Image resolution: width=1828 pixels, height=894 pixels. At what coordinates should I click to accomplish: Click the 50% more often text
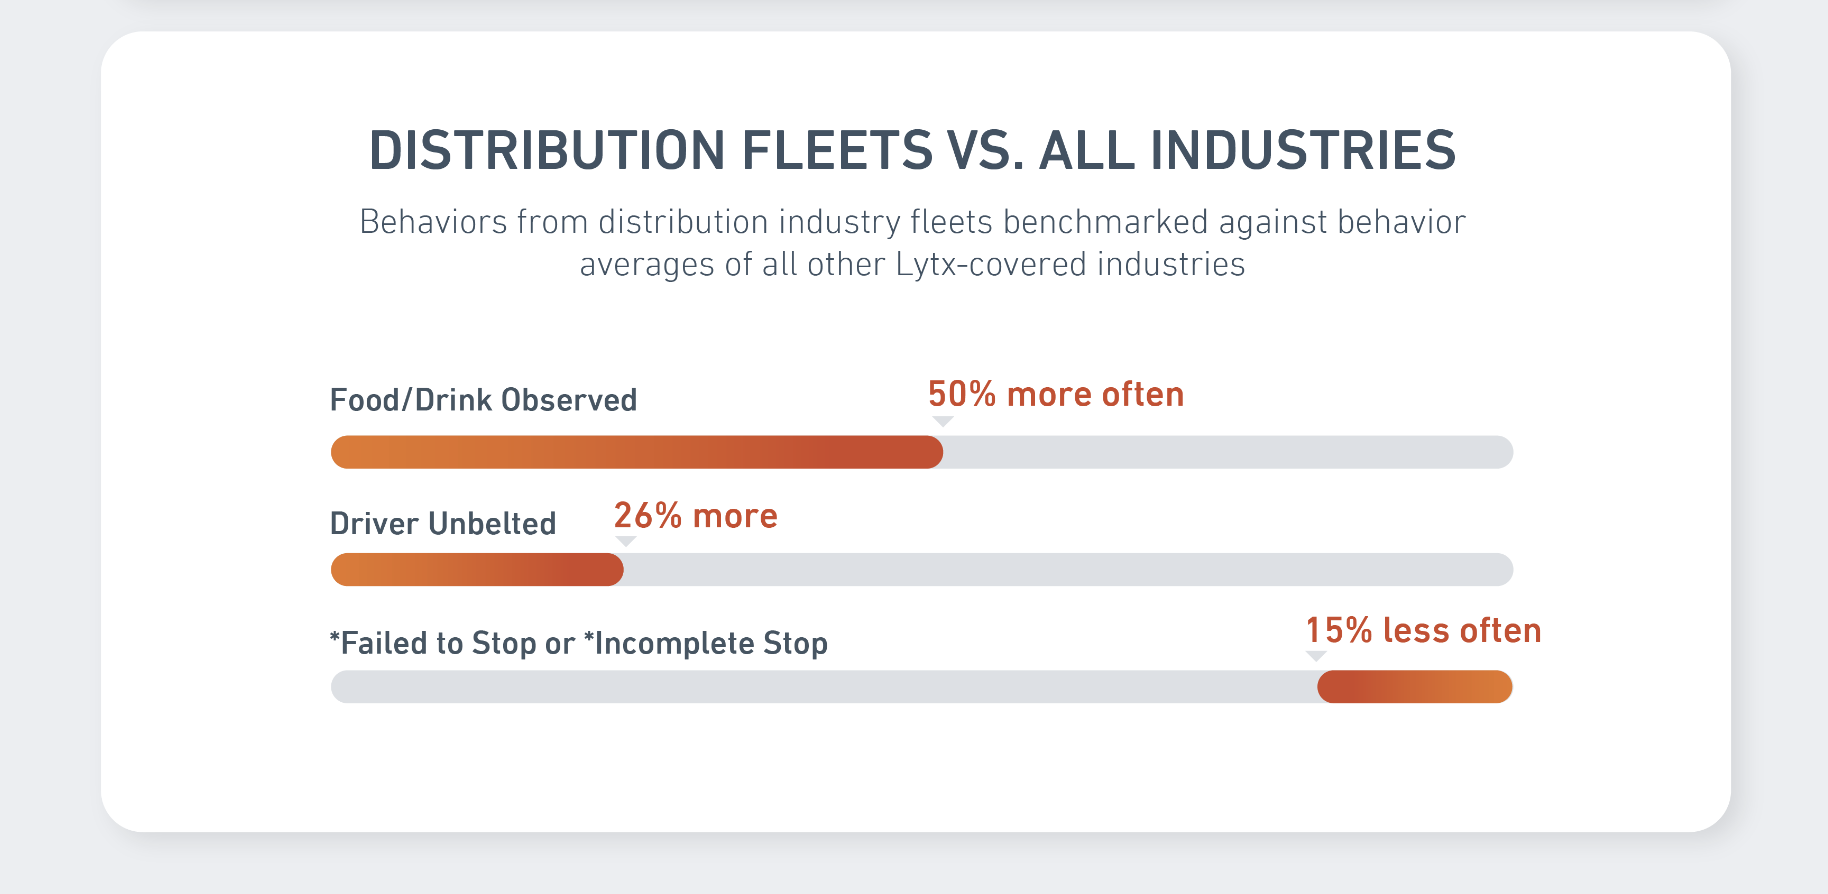[1055, 395]
